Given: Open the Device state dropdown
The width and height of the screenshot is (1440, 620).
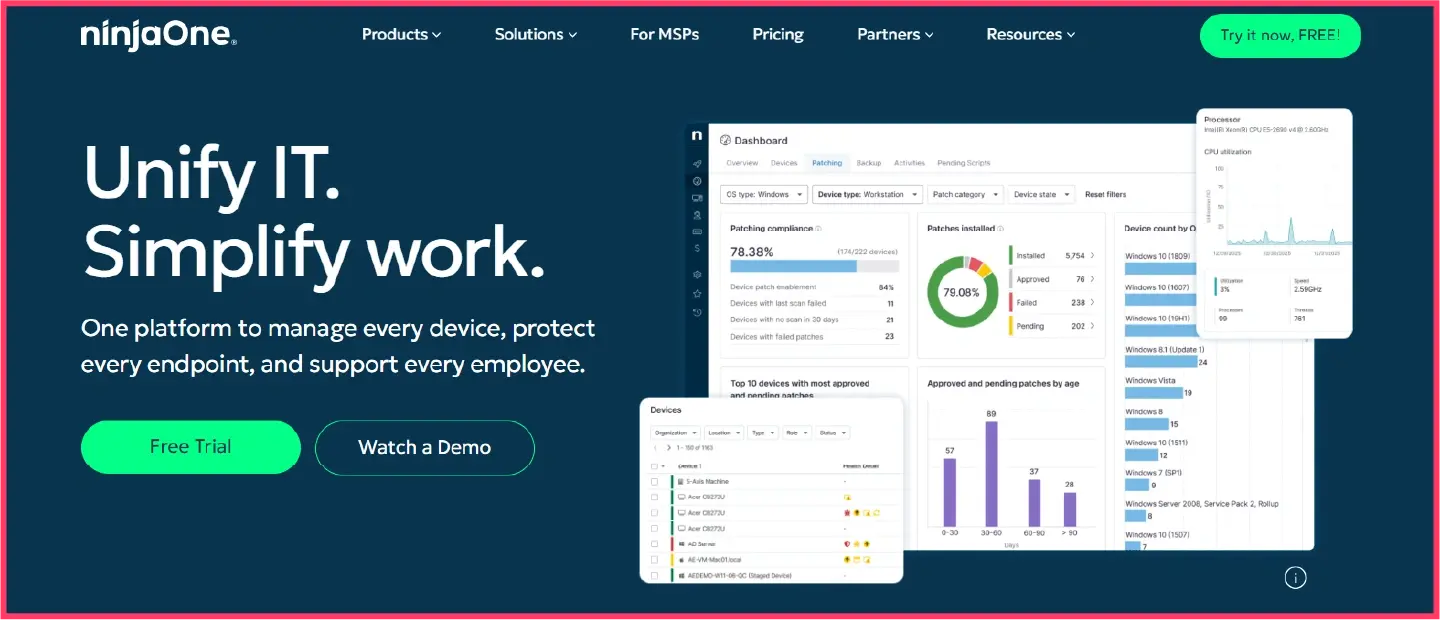Looking at the screenshot, I should (1041, 195).
